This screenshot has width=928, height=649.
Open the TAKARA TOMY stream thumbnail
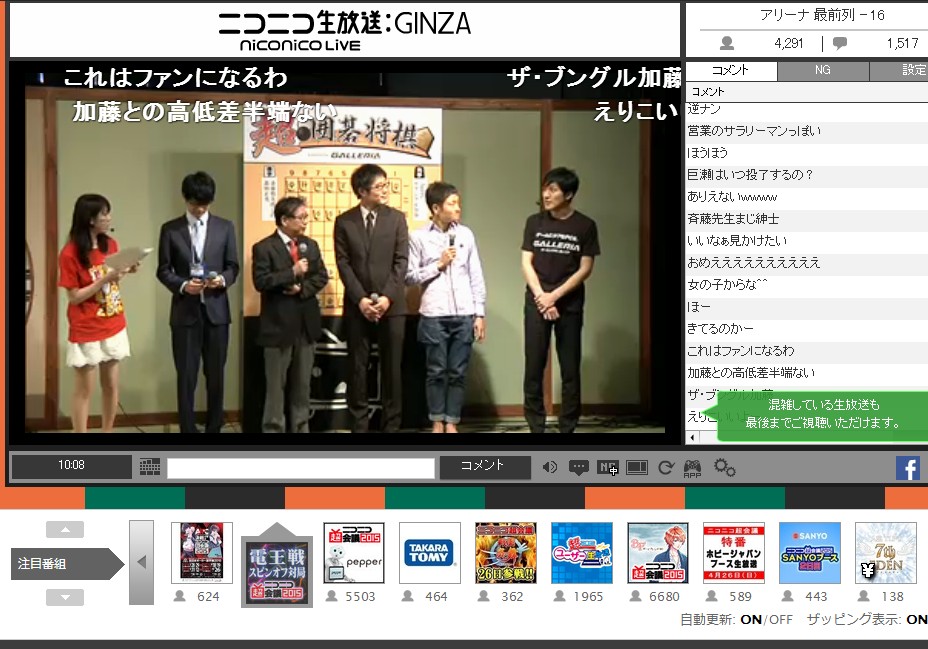pos(430,553)
